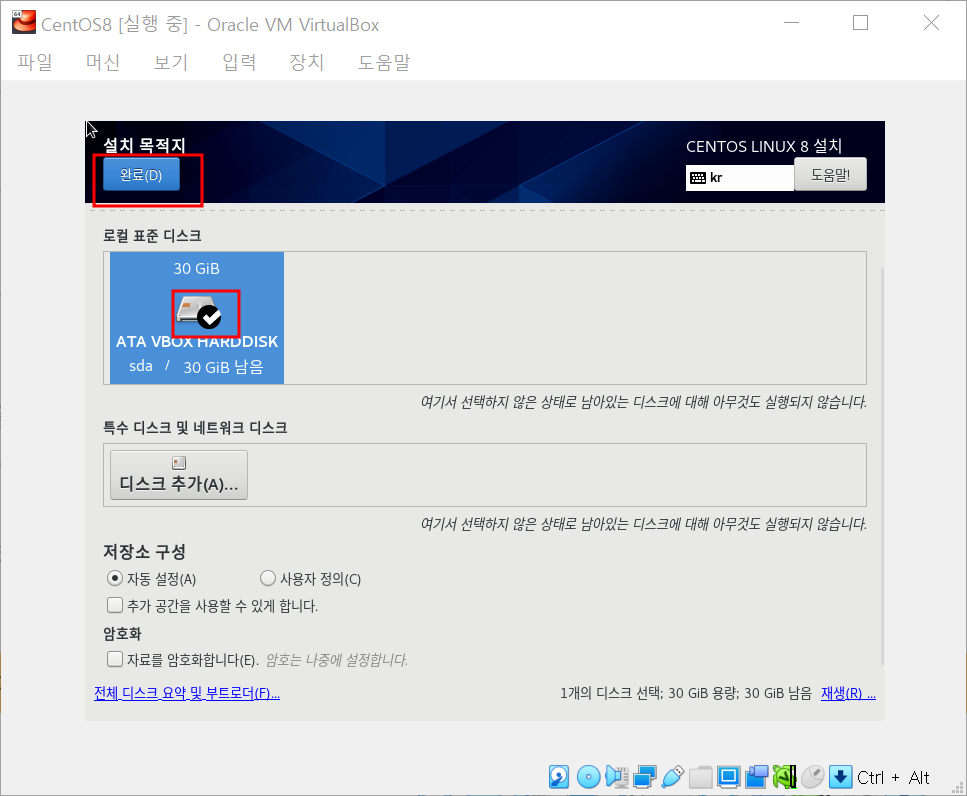
Task: Select the automatic configuration radio button
Action: tap(115, 578)
